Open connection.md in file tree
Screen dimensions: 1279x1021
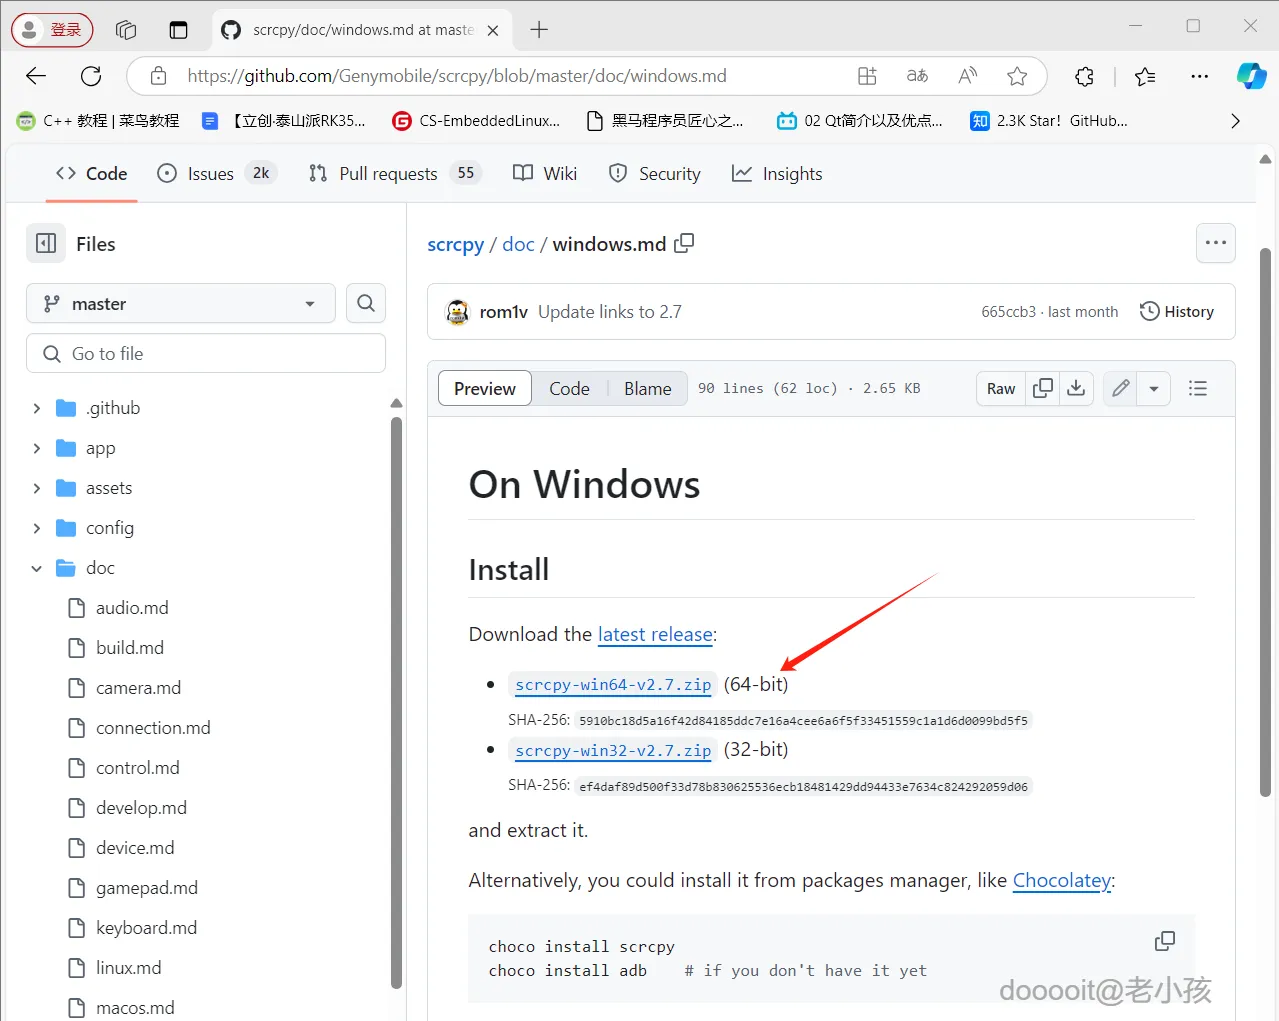(x=153, y=728)
